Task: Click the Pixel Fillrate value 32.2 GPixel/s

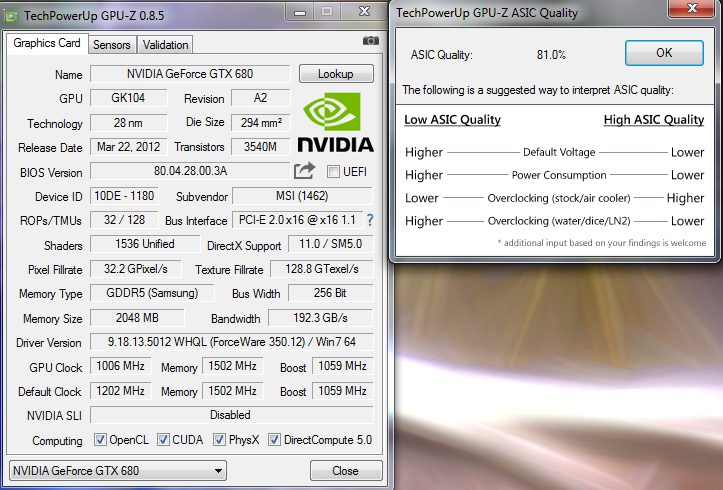Action: pyautogui.click(x=136, y=269)
